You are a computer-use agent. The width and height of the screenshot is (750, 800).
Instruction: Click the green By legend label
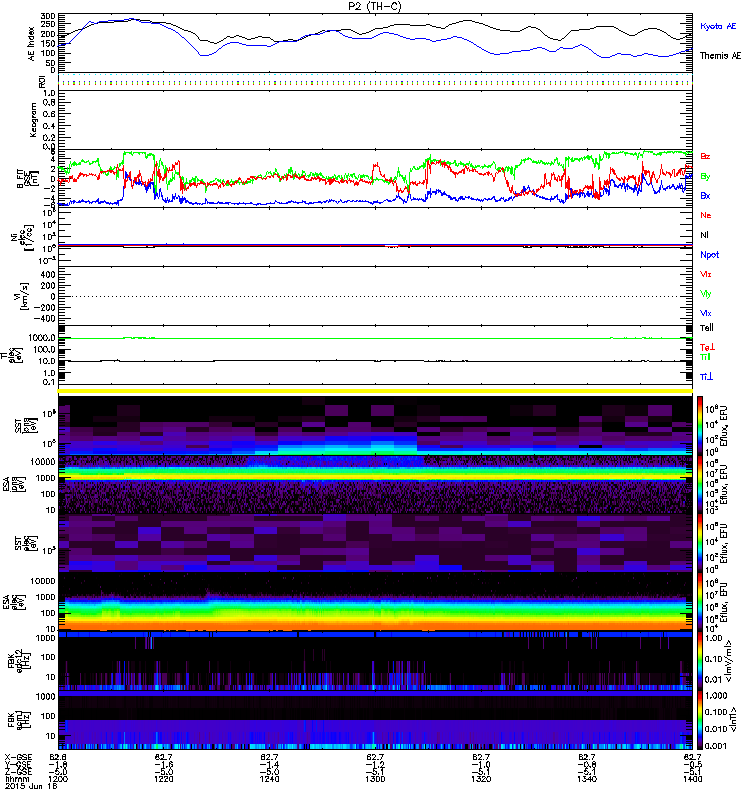[705, 176]
